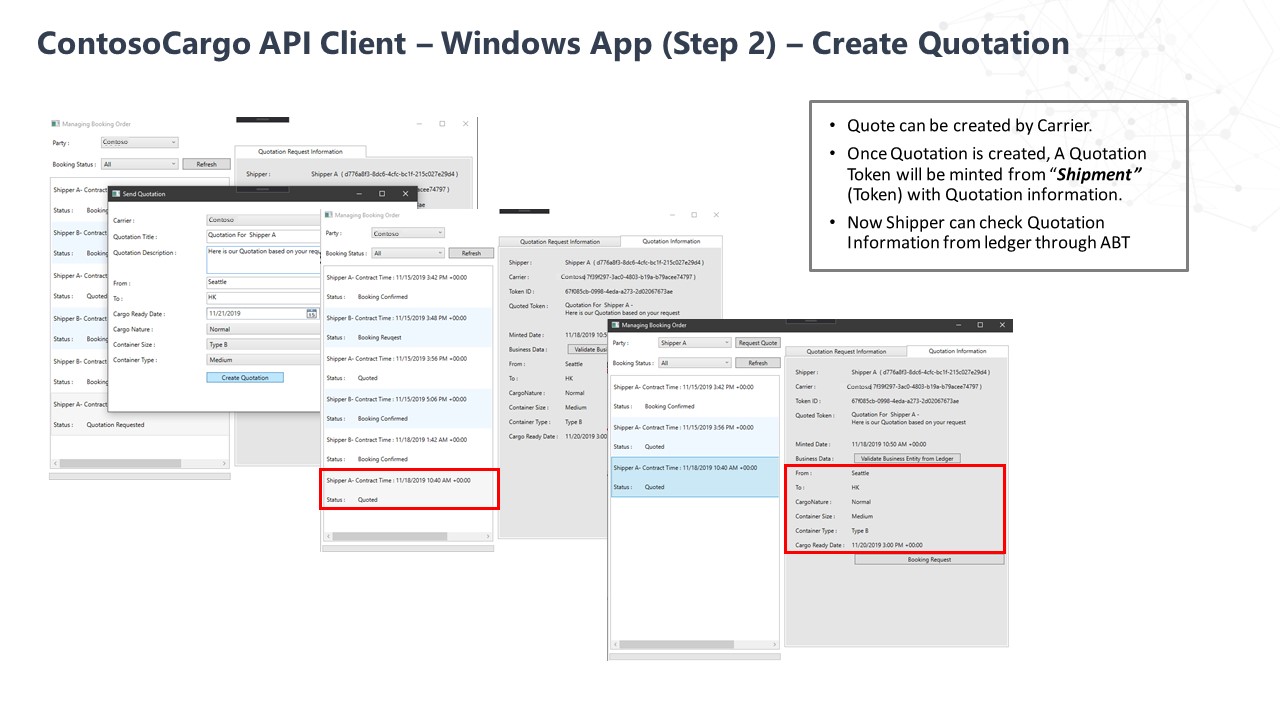Click Refresh in the Shipper A window
Screen dimensions: 1280x720
coord(757,363)
